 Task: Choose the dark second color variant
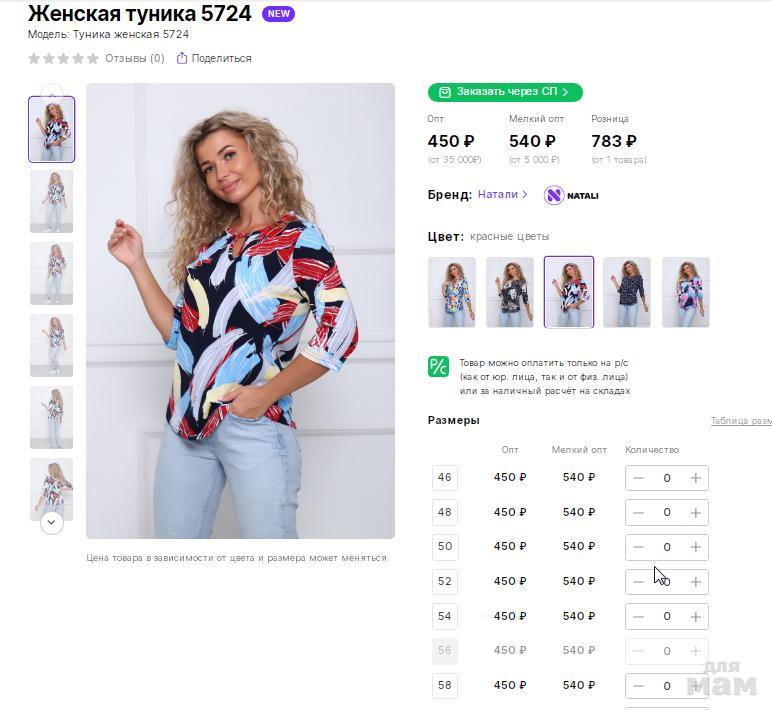click(510, 292)
